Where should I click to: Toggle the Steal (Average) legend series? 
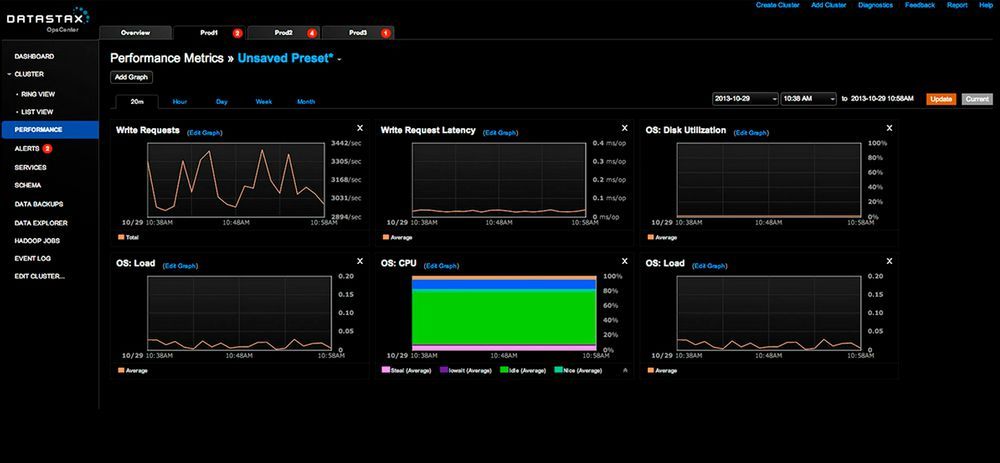(x=407, y=370)
